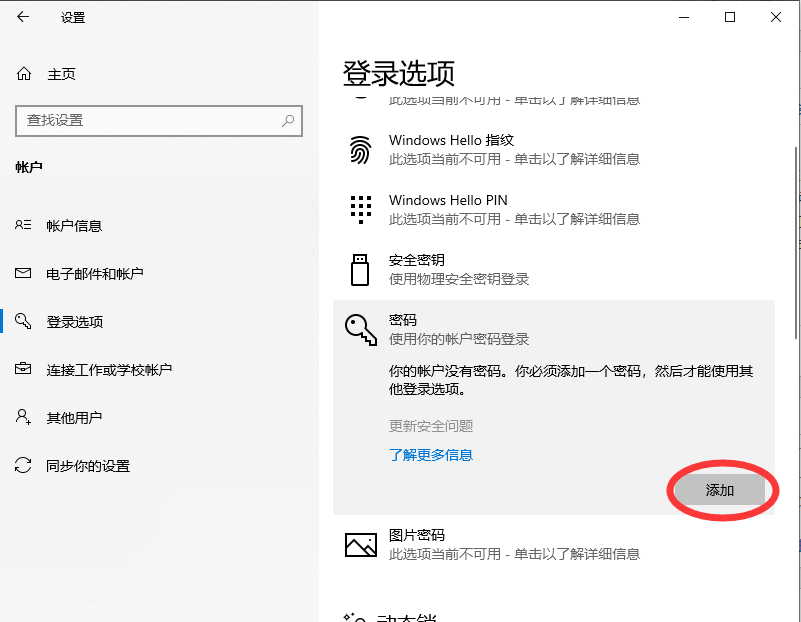Click the vertical scrollbar of the settings pane
Image resolution: width=801 pixels, height=622 pixels.
tap(796, 243)
